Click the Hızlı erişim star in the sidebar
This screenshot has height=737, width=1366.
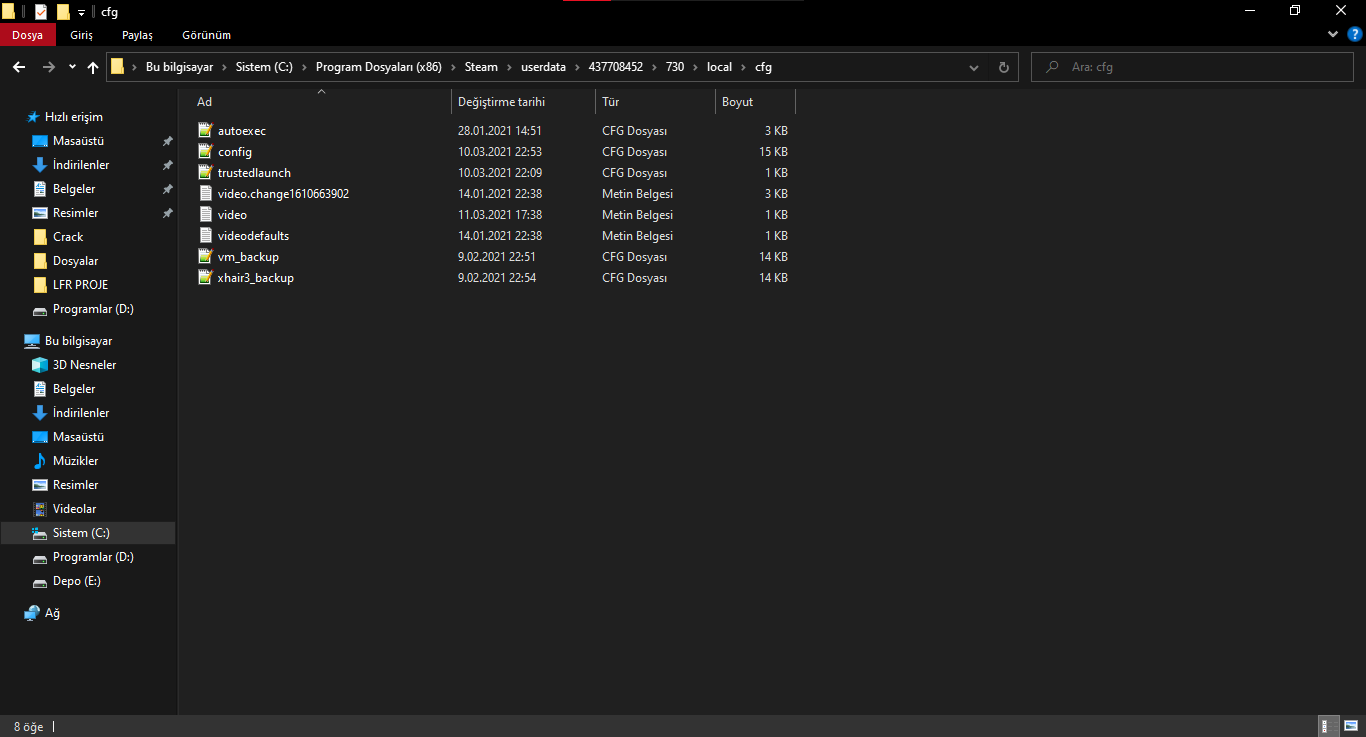[x=33, y=117]
